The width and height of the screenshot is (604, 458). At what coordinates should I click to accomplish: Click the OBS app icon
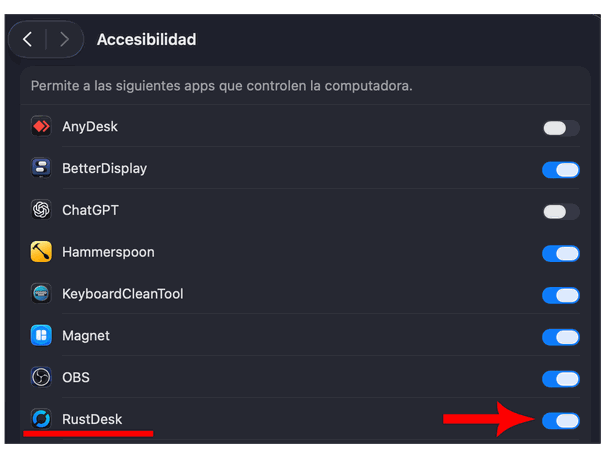click(x=41, y=378)
